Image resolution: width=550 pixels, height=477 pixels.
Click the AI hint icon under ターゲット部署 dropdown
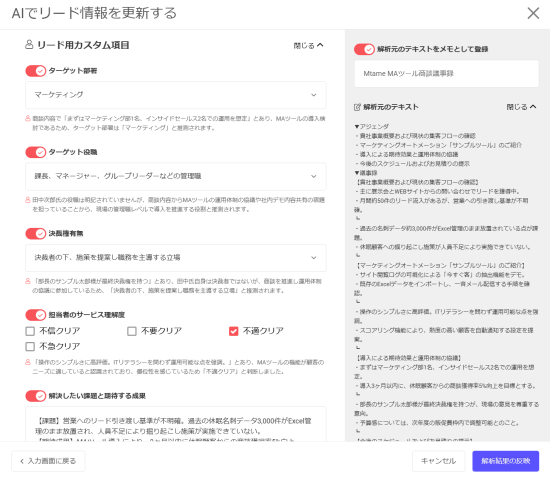[28, 119]
